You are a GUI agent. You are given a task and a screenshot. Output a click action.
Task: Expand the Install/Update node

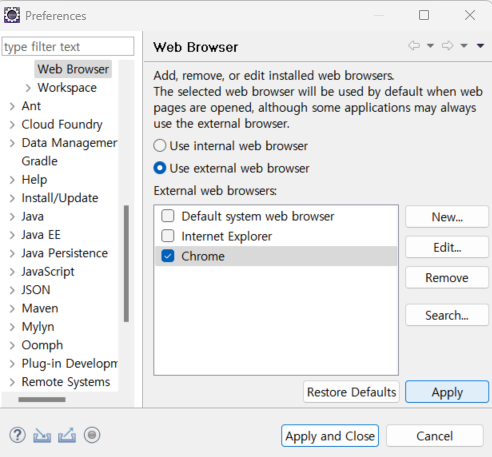coord(12,198)
